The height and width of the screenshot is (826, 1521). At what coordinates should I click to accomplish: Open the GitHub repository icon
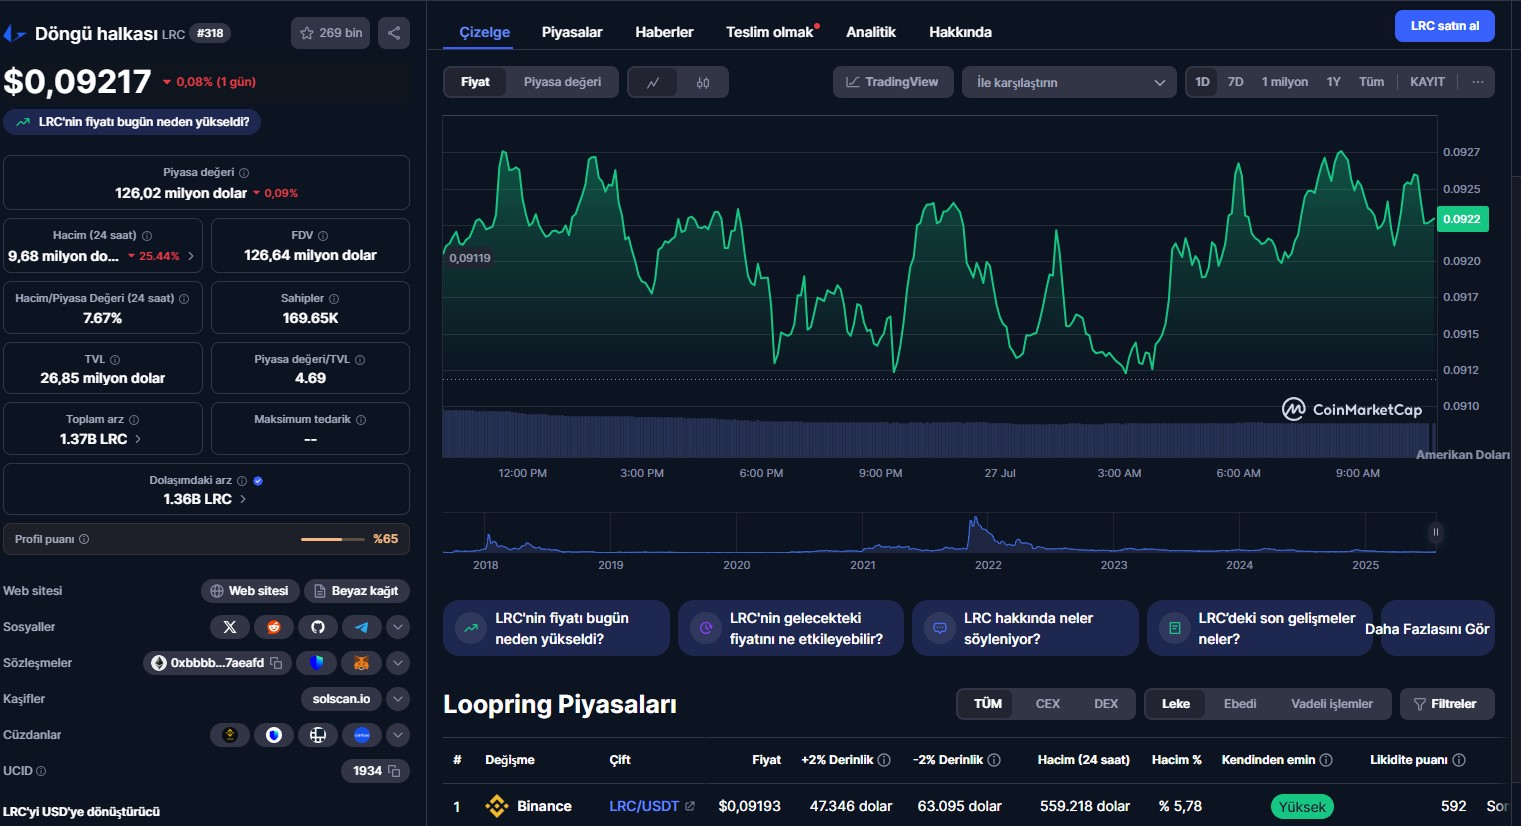[x=318, y=627]
